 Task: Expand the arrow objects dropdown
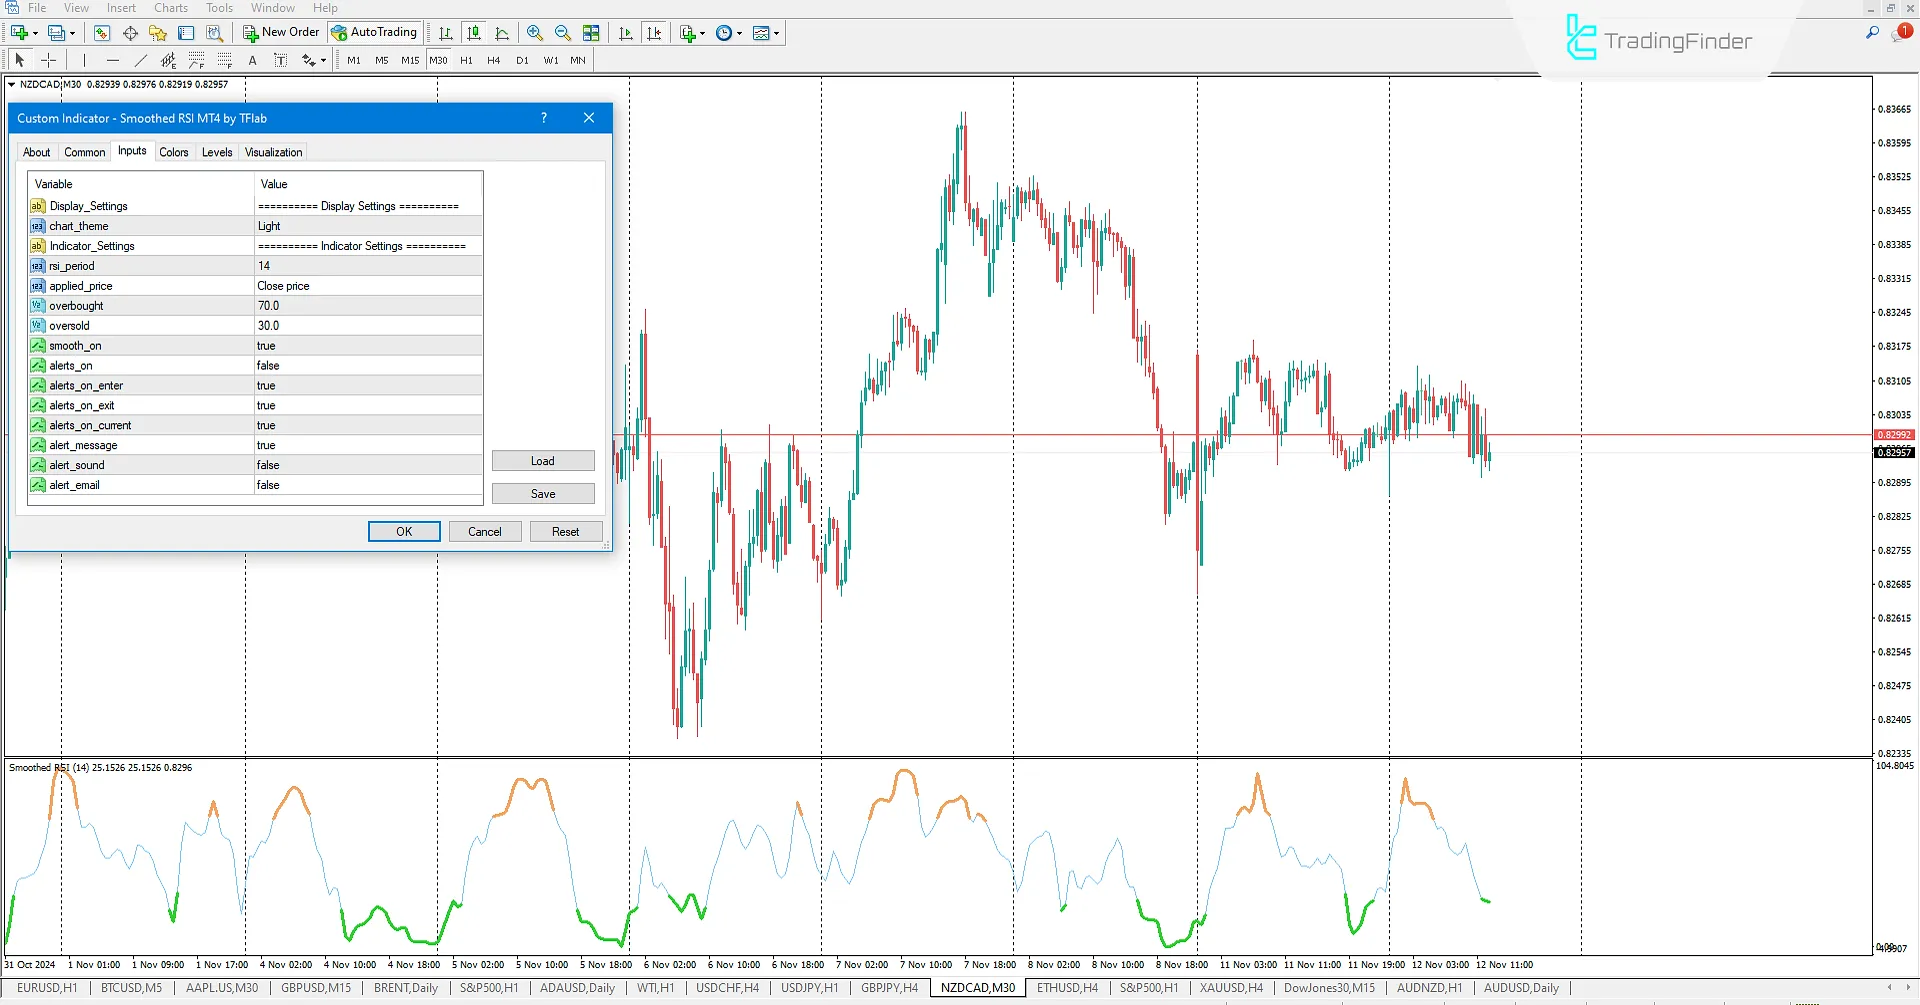click(x=323, y=60)
